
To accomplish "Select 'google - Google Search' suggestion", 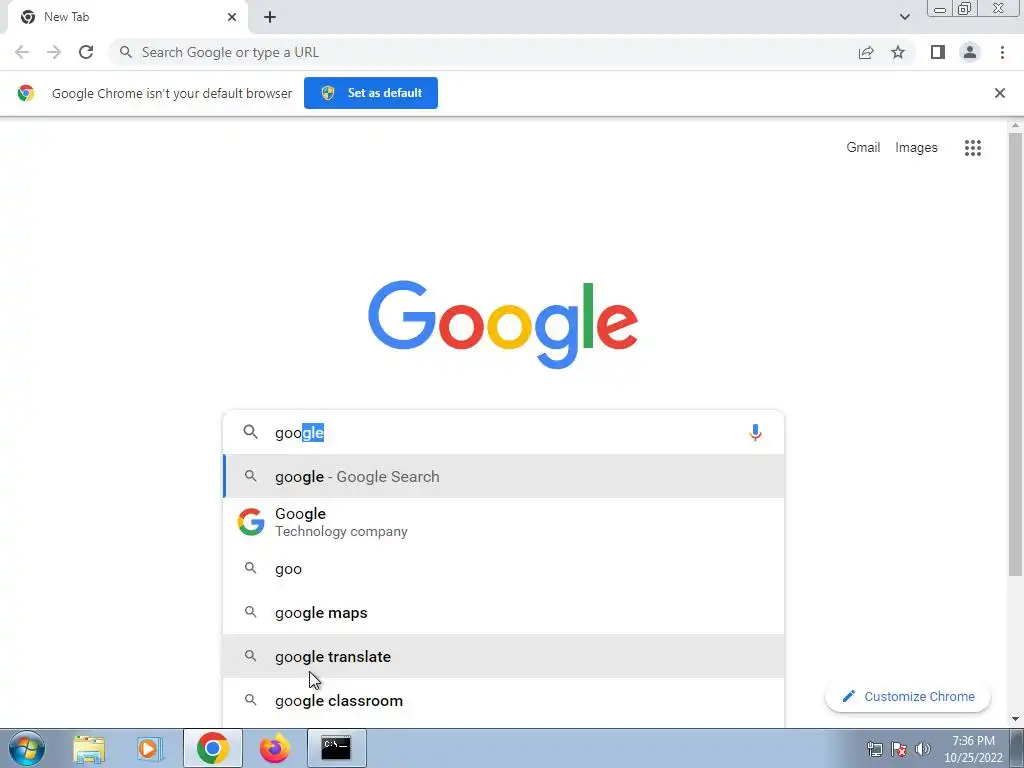I will 503,476.
